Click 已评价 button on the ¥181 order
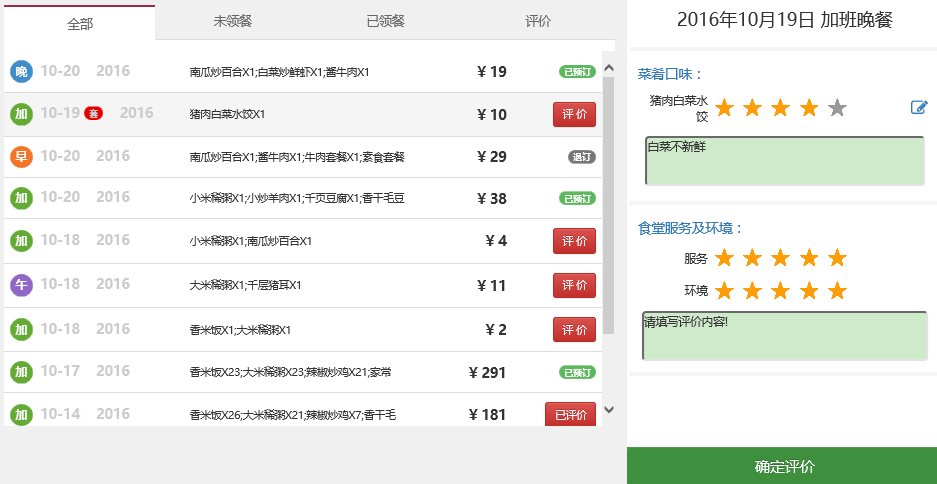937x484 pixels. click(x=570, y=415)
